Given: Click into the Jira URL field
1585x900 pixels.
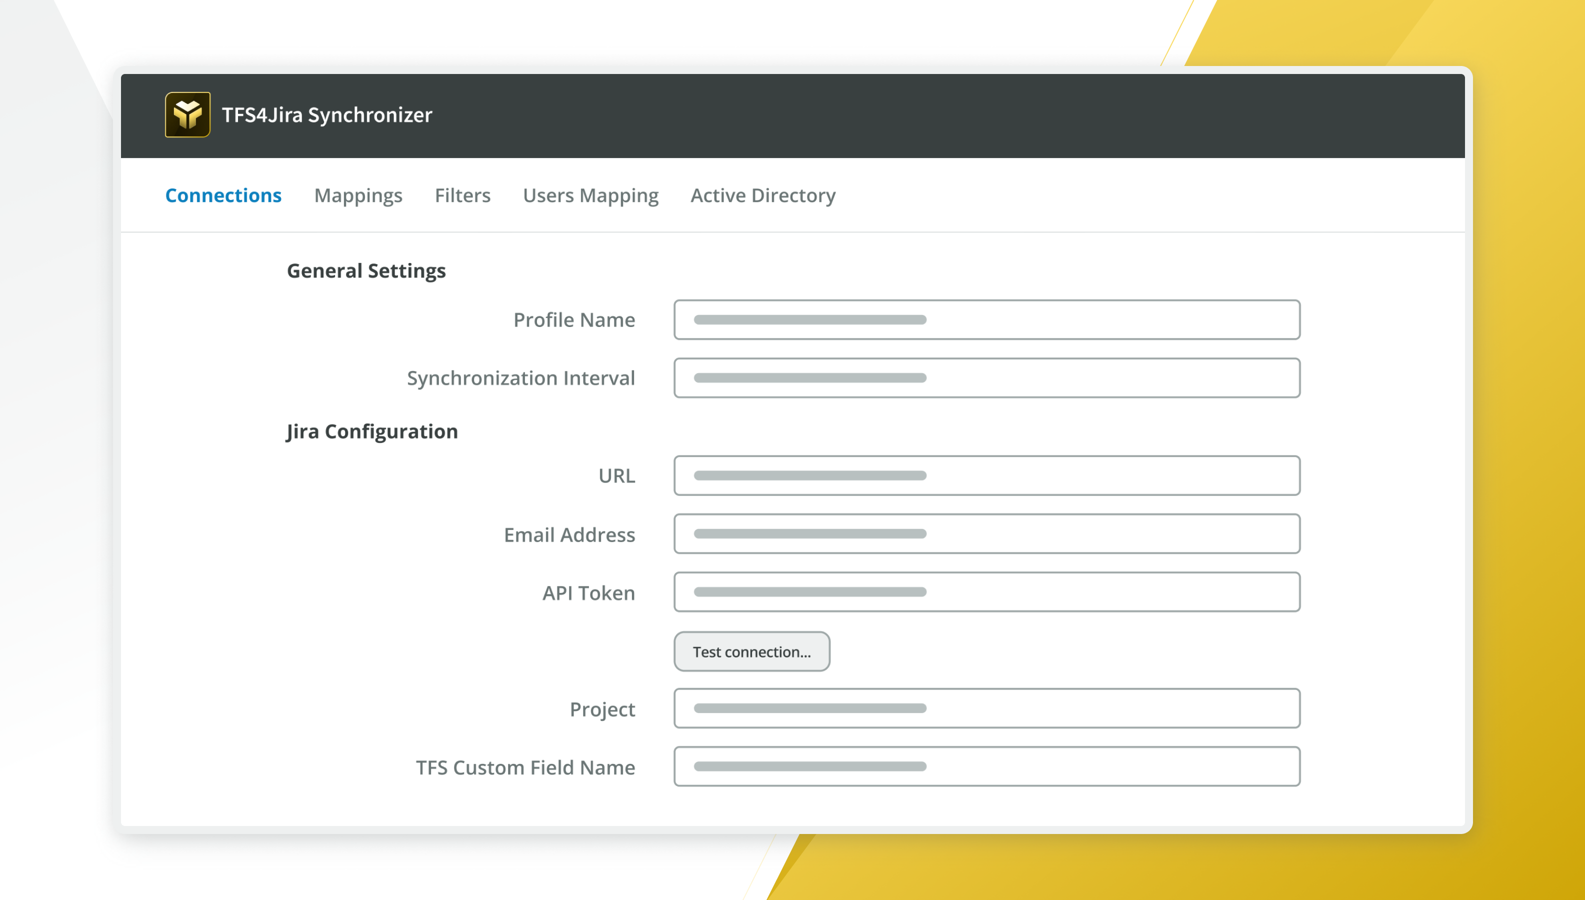Looking at the screenshot, I should [x=986, y=476].
